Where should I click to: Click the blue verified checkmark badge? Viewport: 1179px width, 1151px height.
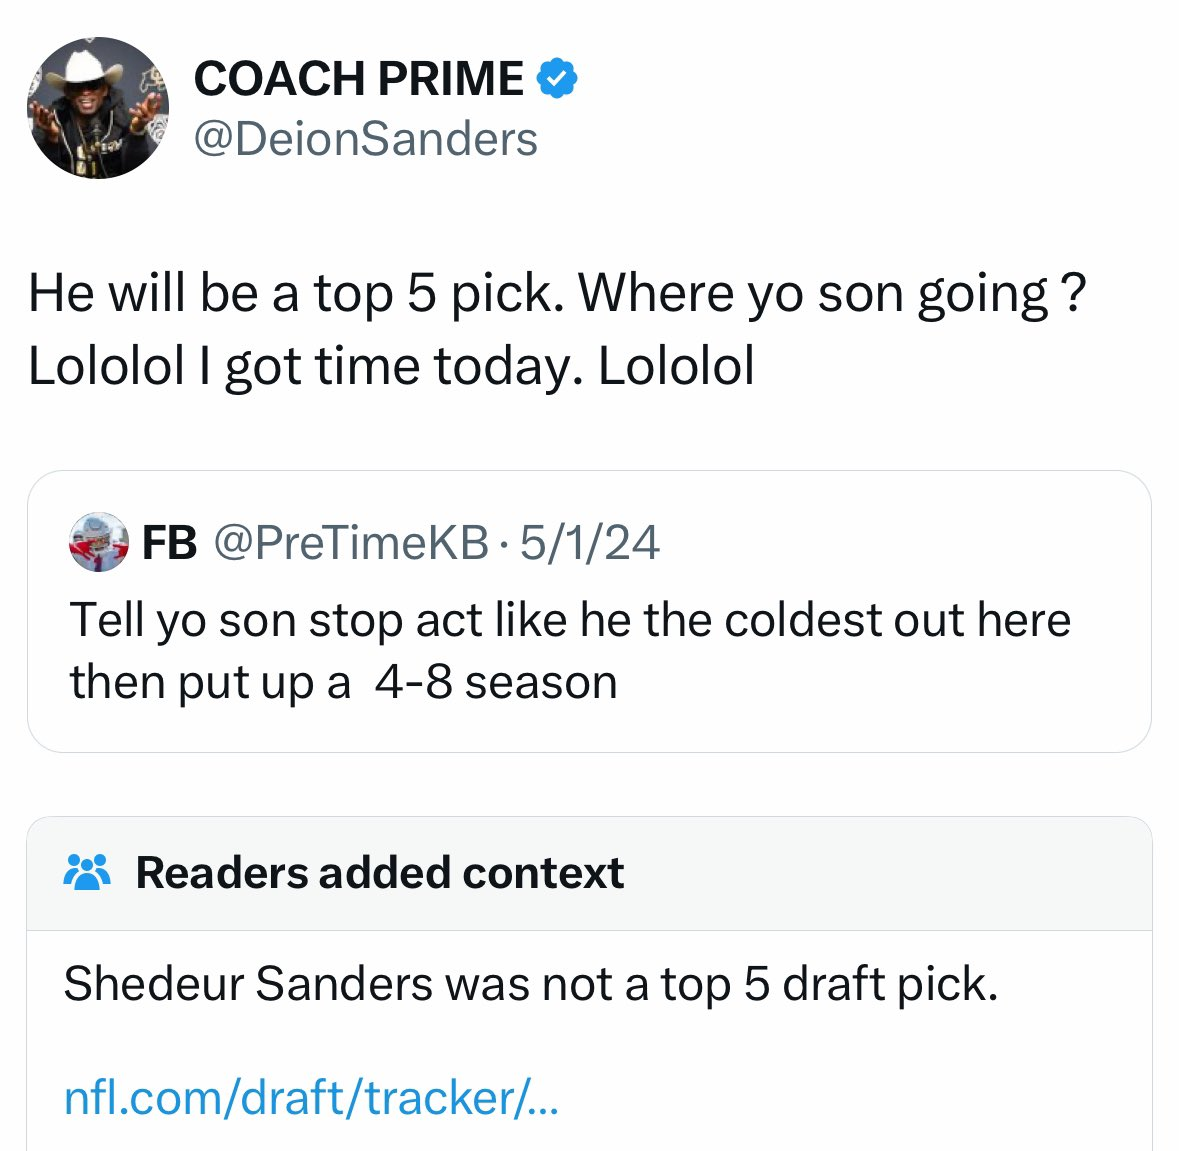pos(558,79)
